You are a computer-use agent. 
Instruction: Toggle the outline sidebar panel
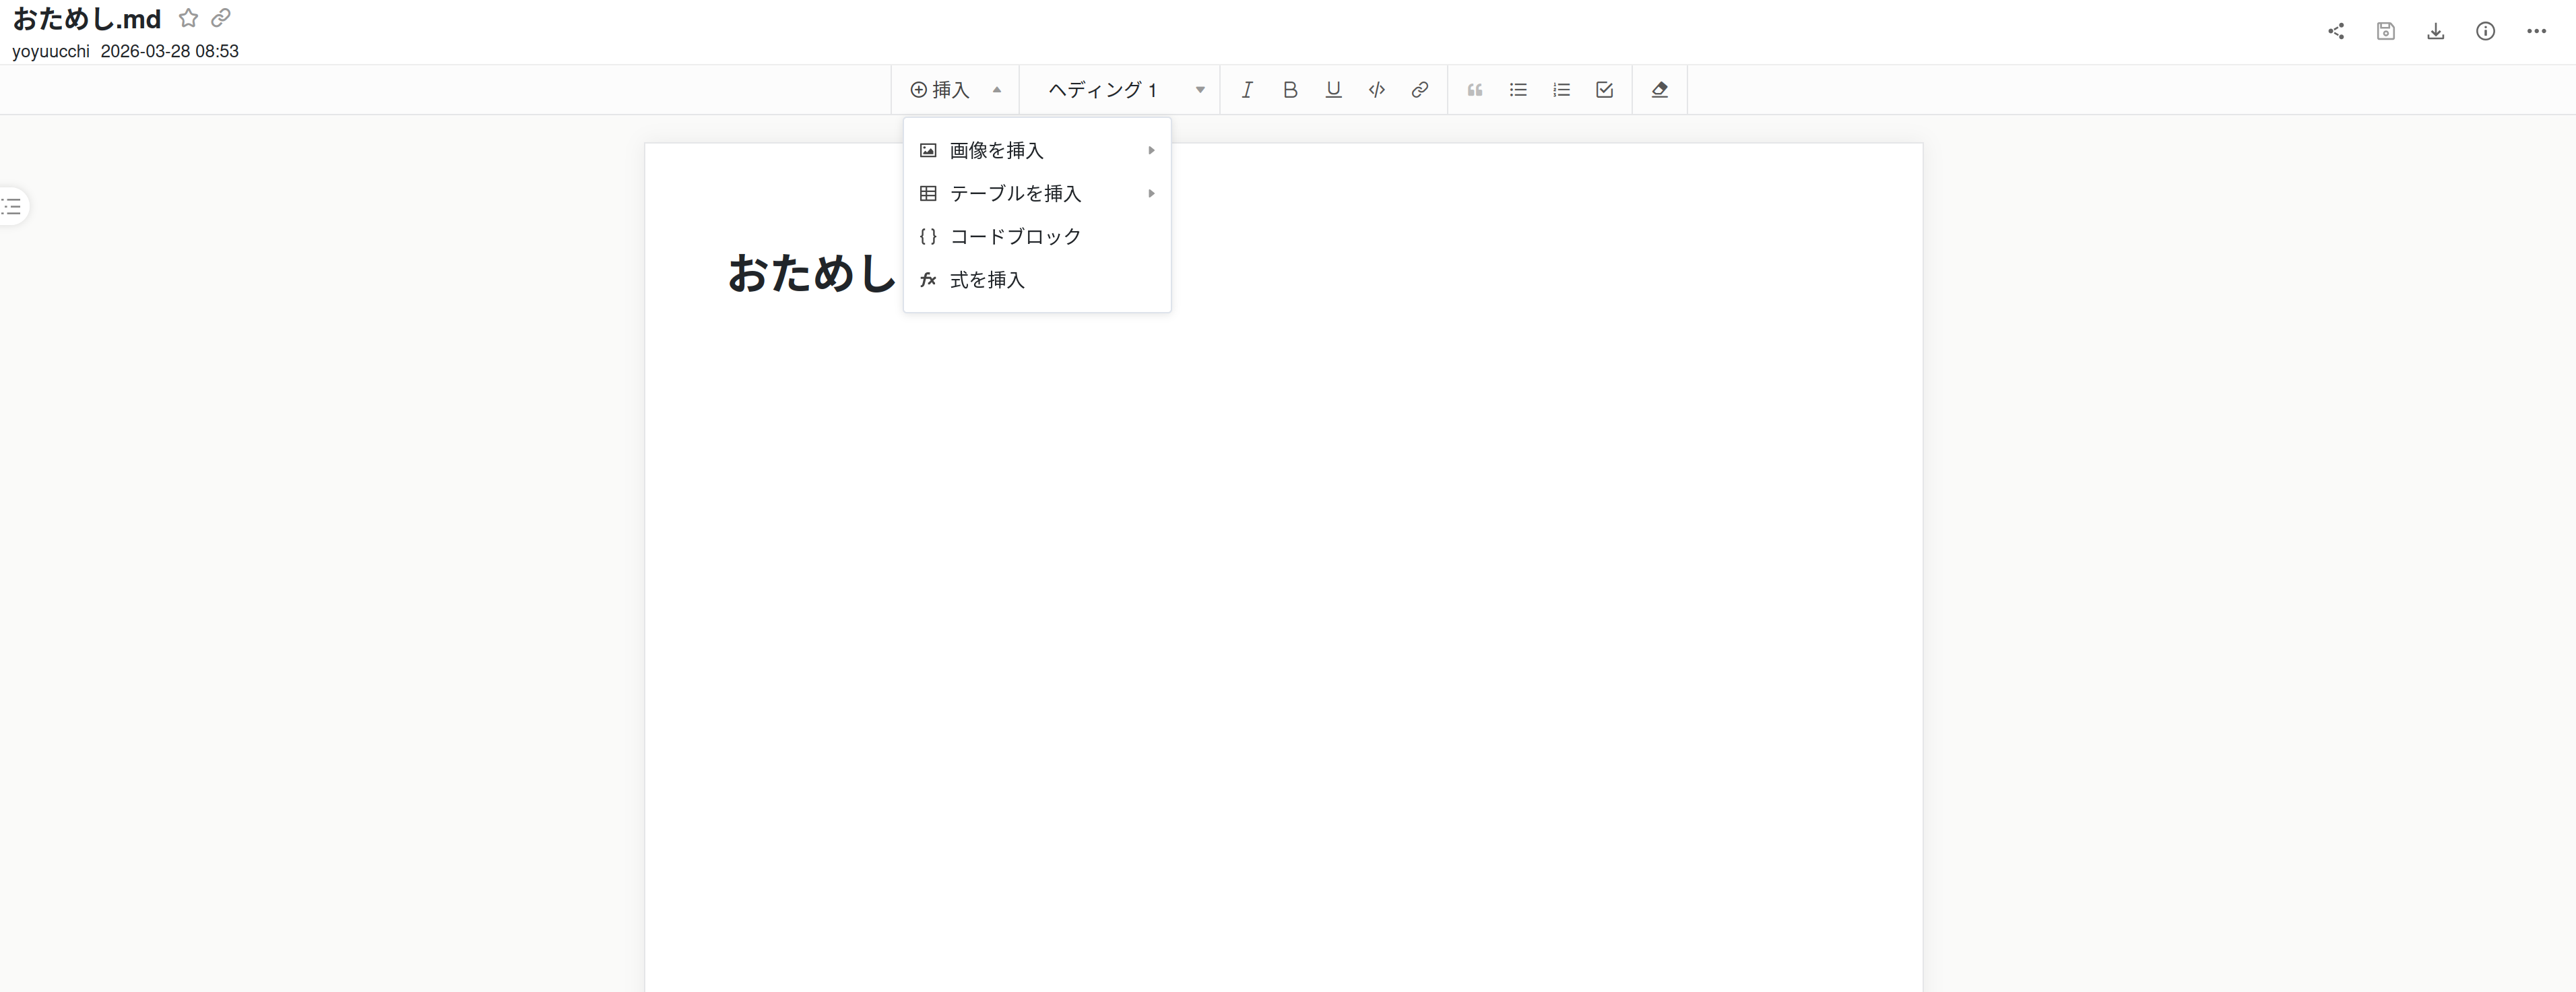point(12,207)
